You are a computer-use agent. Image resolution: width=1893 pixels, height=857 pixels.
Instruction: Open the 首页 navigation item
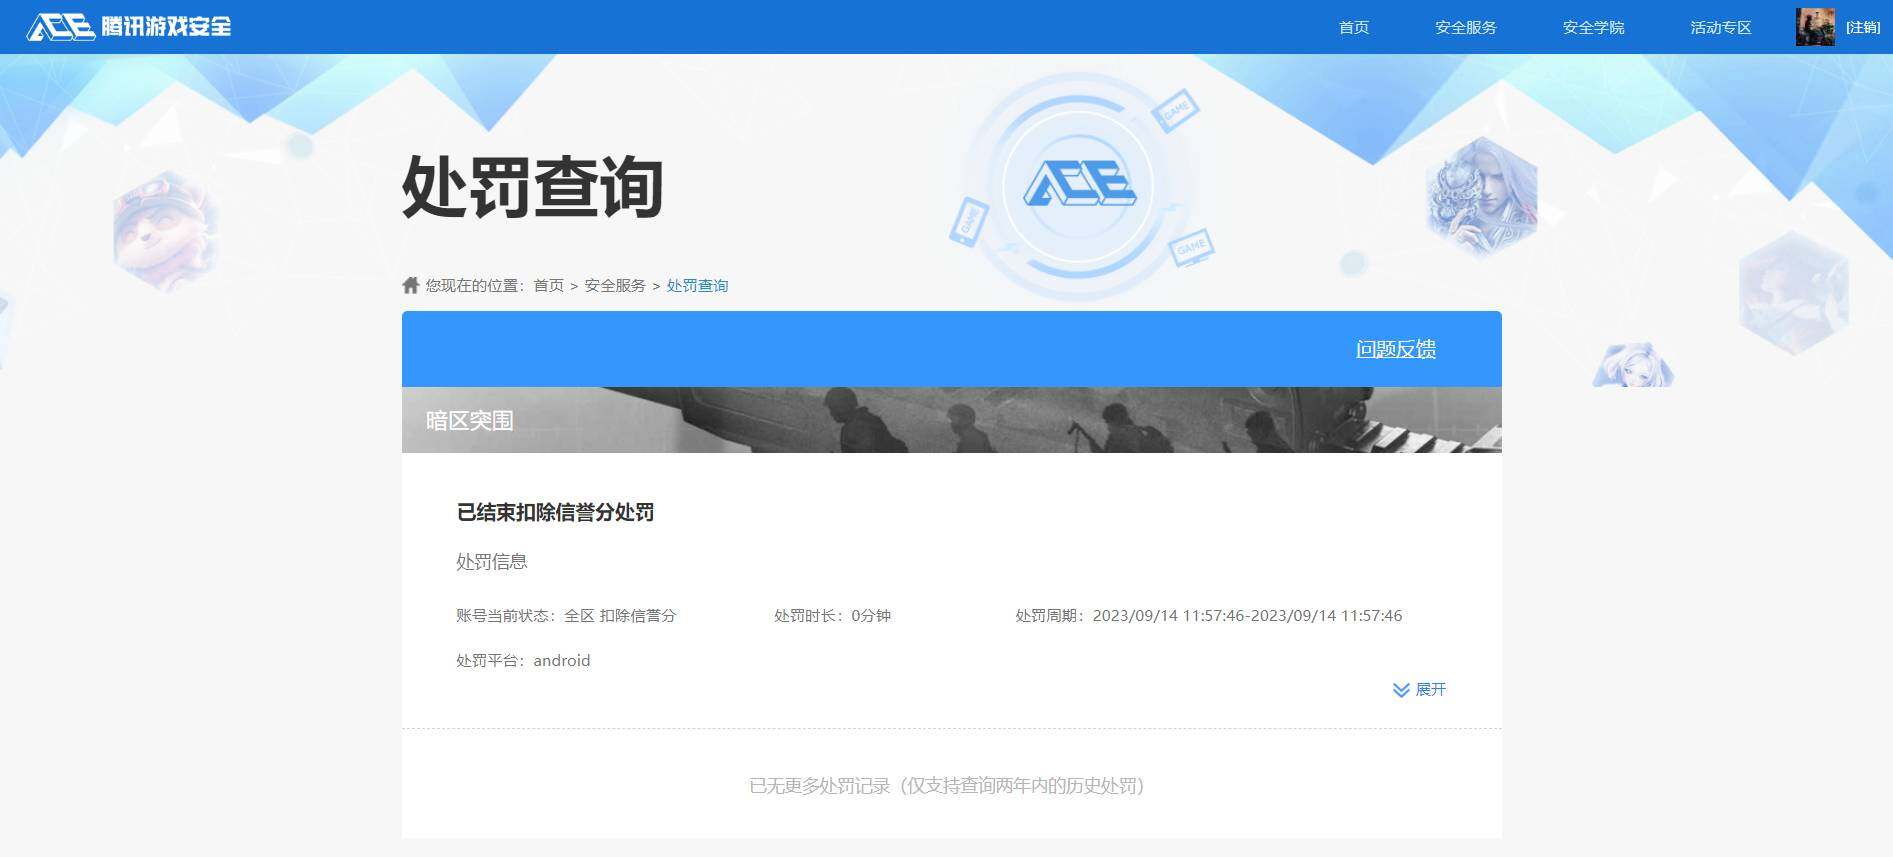(1354, 27)
